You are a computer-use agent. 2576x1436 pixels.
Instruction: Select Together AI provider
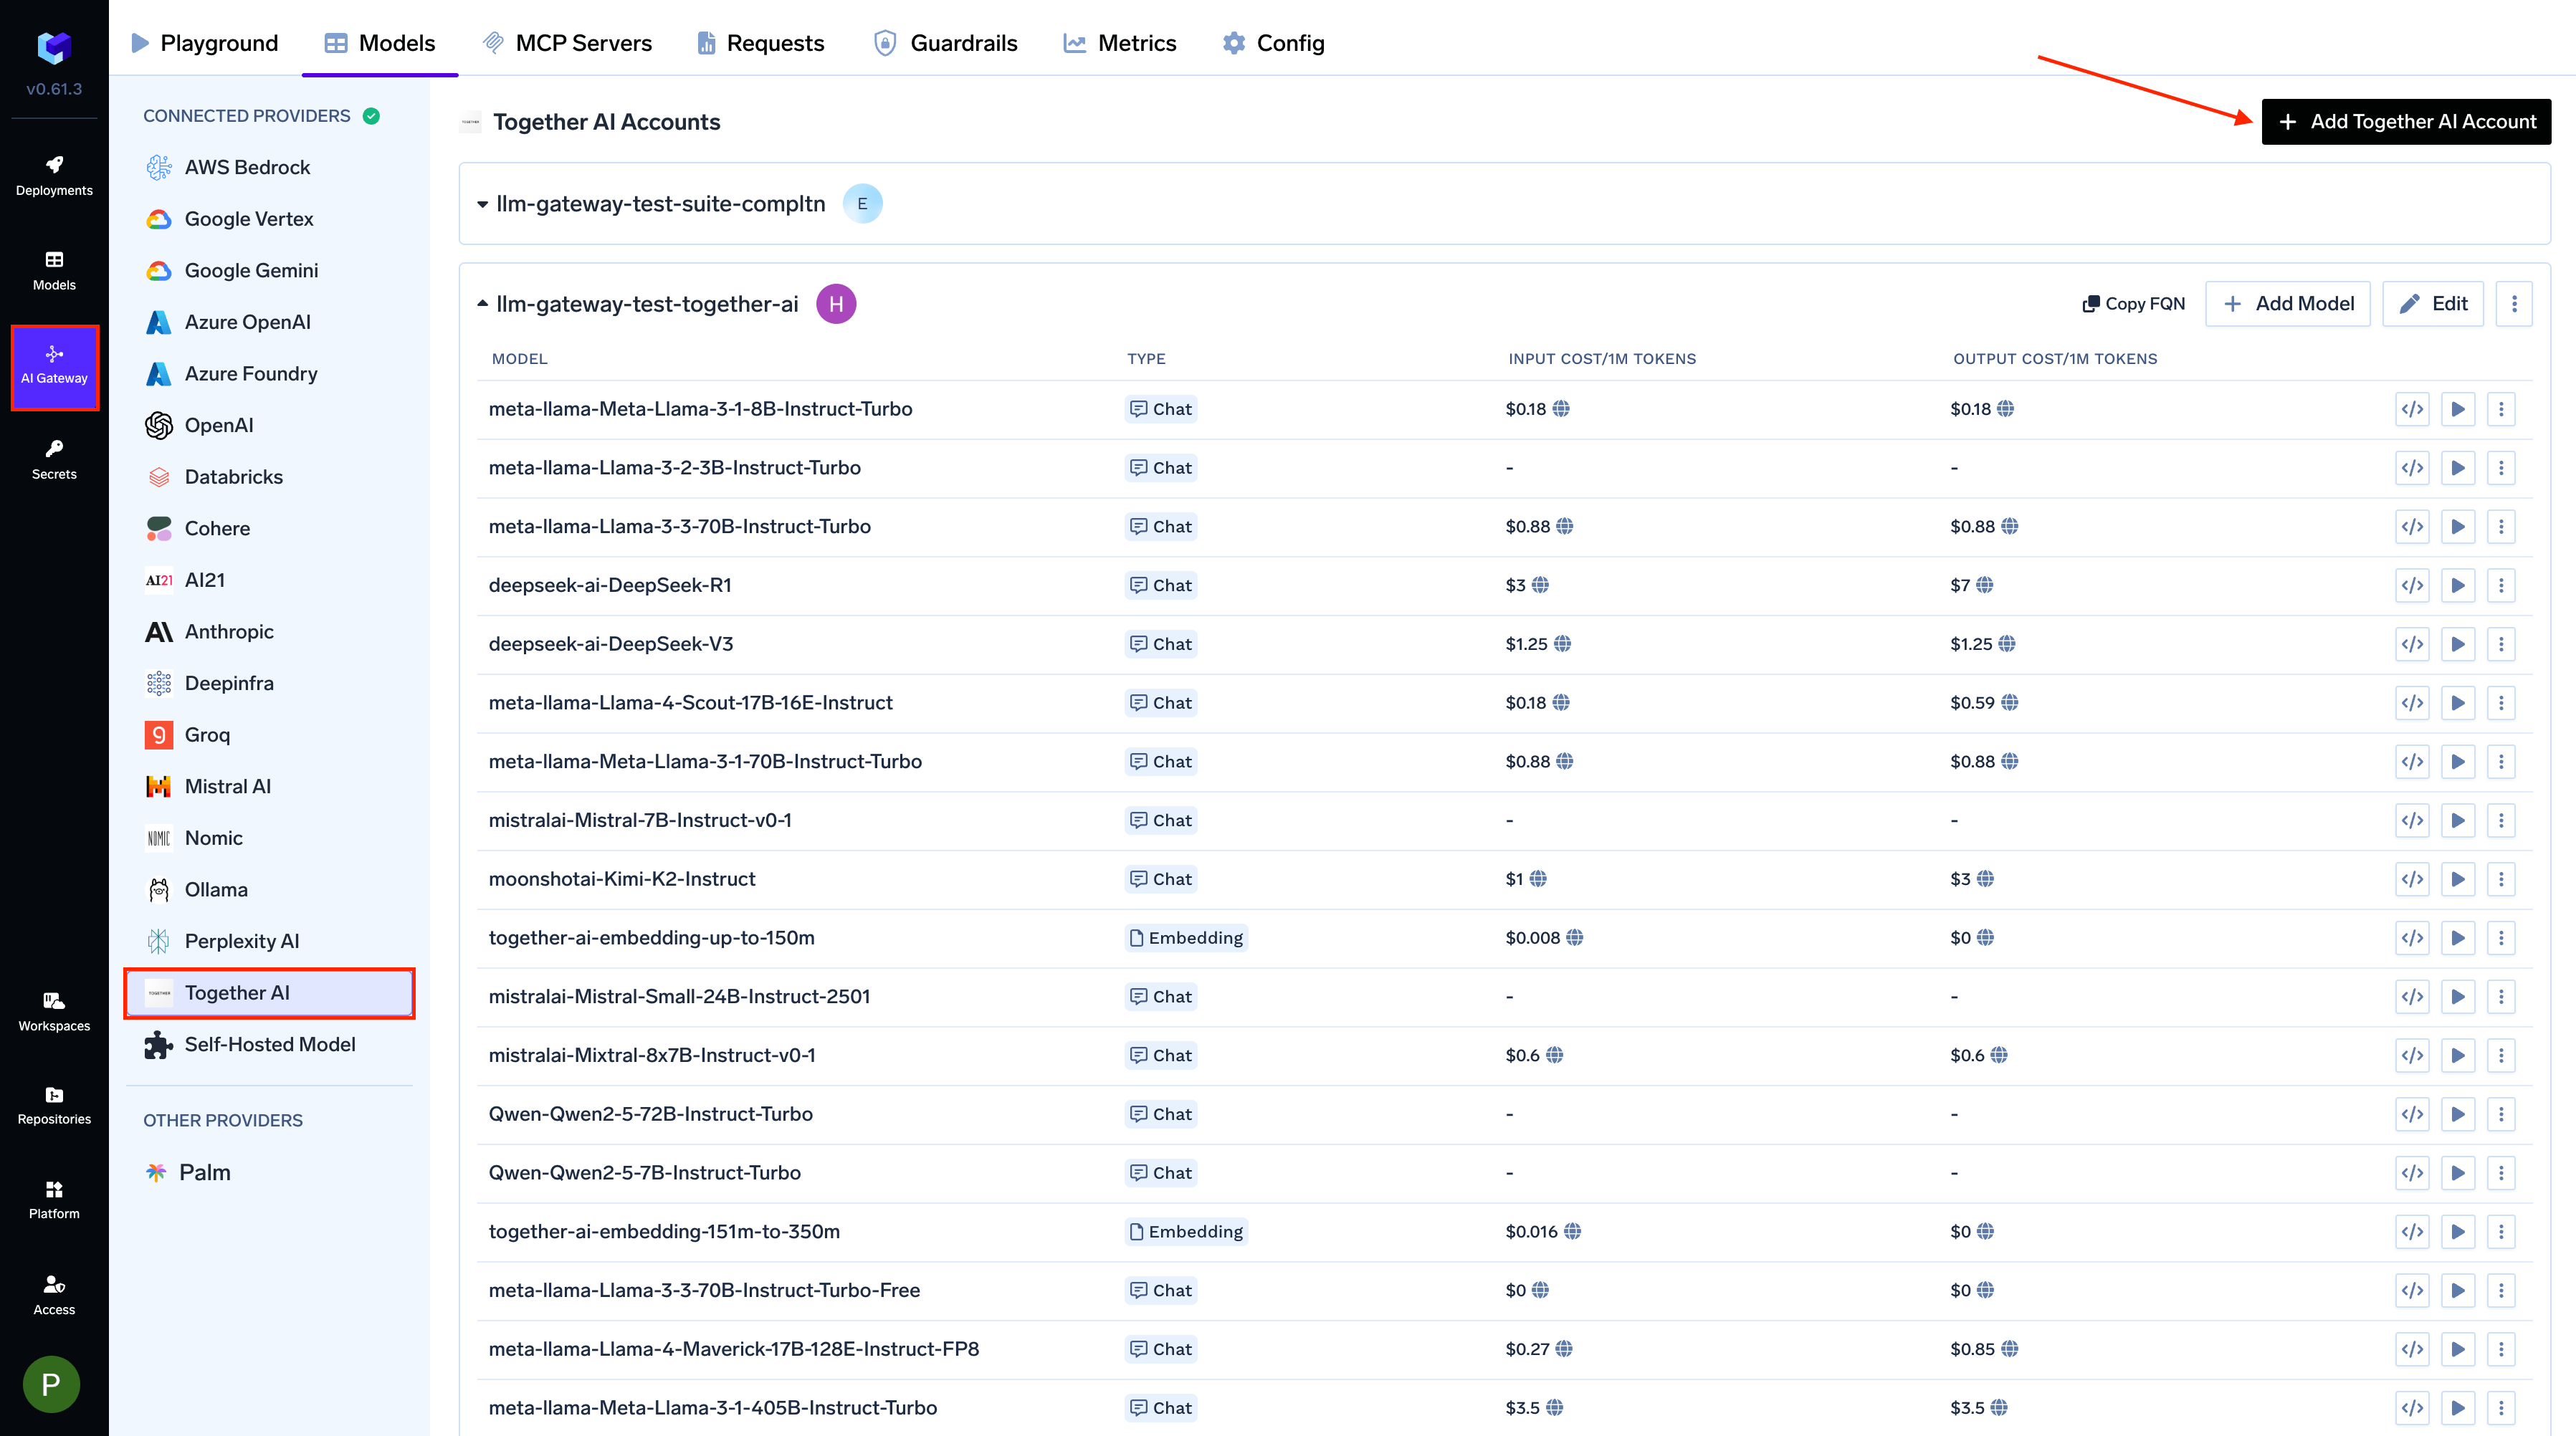click(270, 993)
